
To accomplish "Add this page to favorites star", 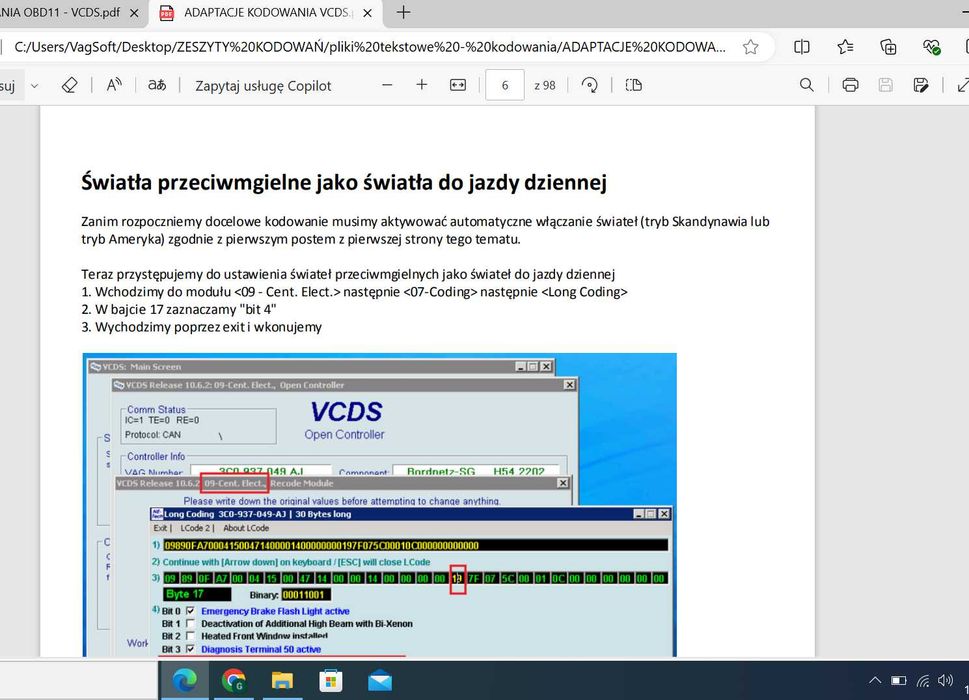I will pyautogui.click(x=751, y=47).
